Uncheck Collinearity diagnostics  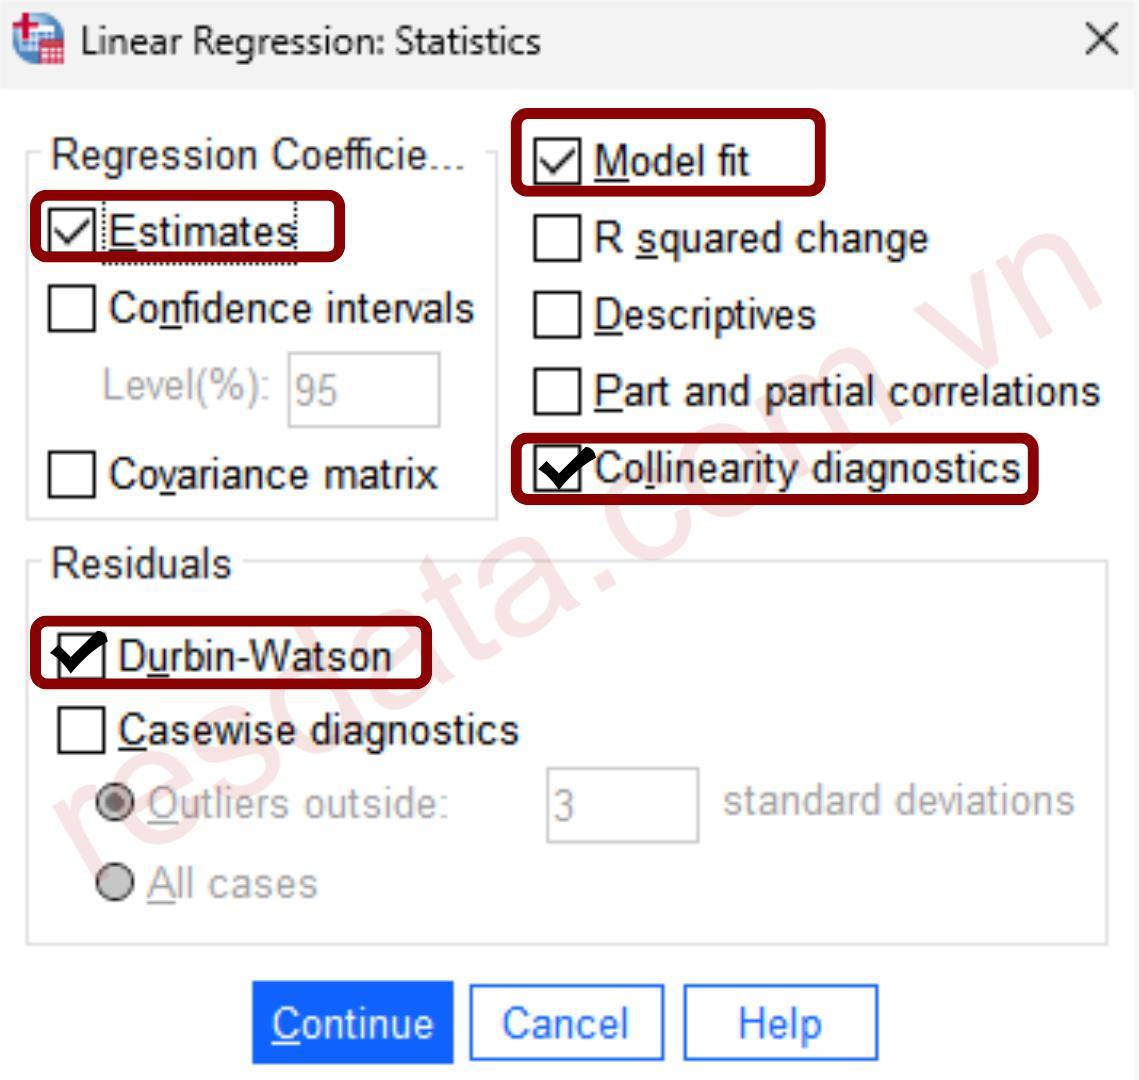pyautogui.click(x=557, y=468)
